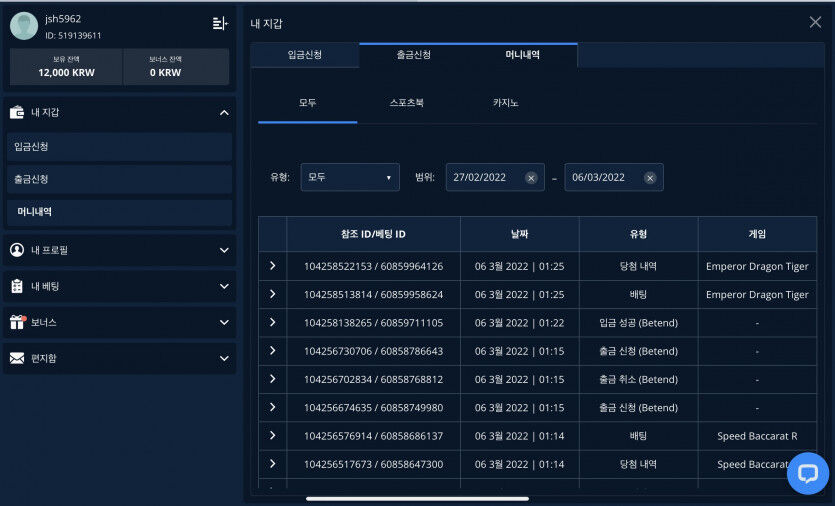Open the 유형 dropdown set to 모두
Image resolution: width=835 pixels, height=506 pixels.
[x=350, y=177]
